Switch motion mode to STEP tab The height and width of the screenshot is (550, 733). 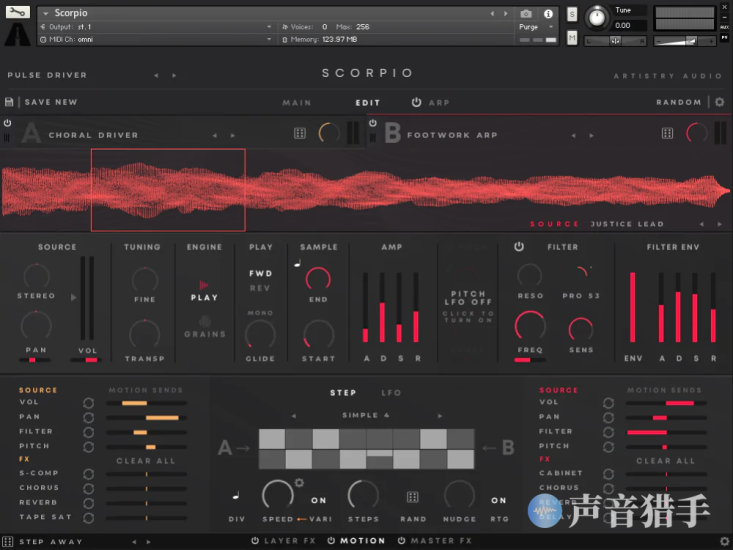(343, 393)
